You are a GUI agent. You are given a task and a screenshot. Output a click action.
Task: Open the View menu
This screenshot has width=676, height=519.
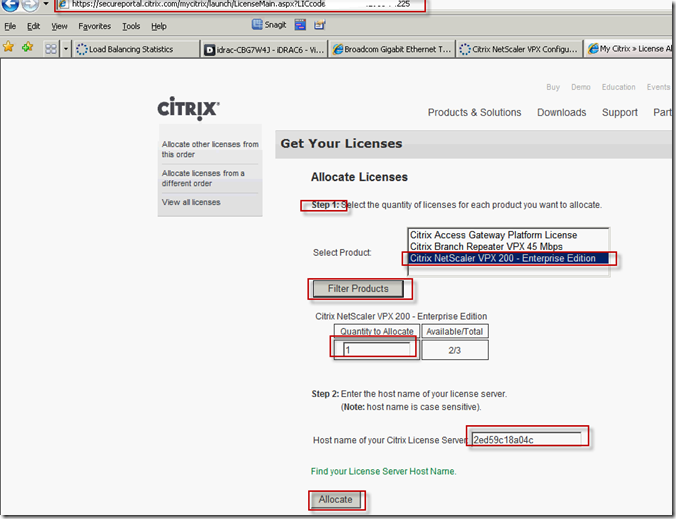59,26
